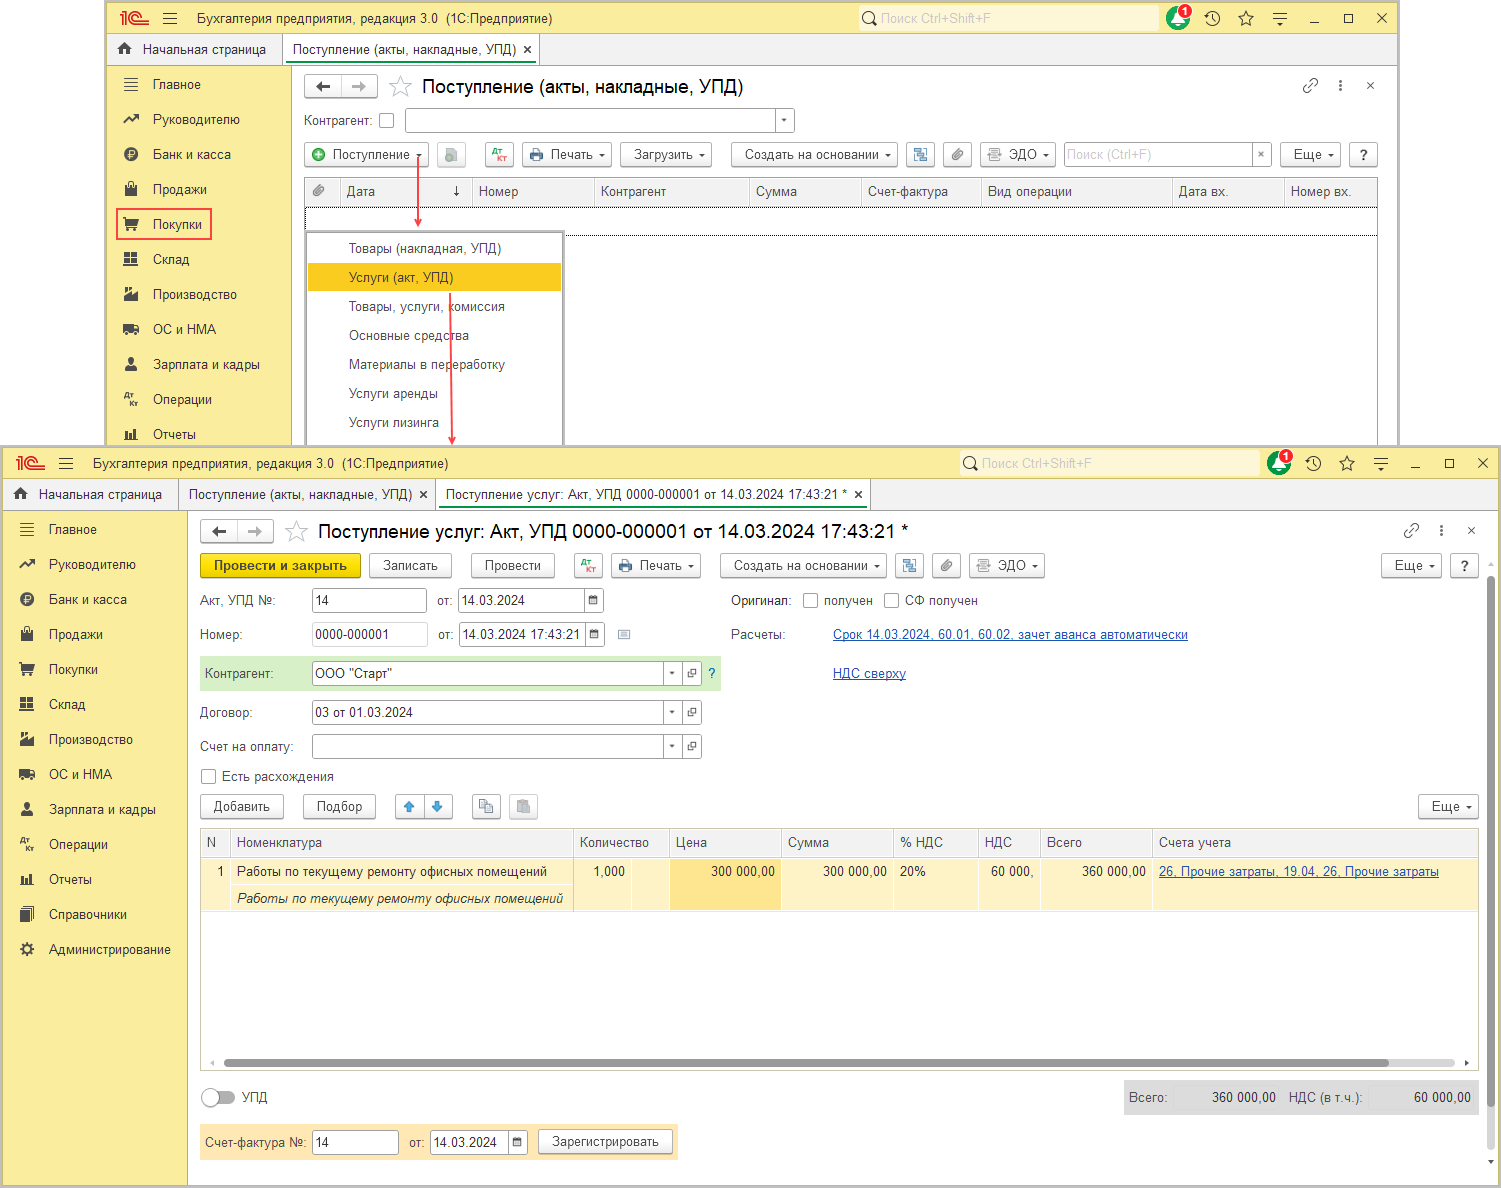Open Покупки section in upper sidebar
Screen dimensions: 1501x1188
tap(164, 225)
